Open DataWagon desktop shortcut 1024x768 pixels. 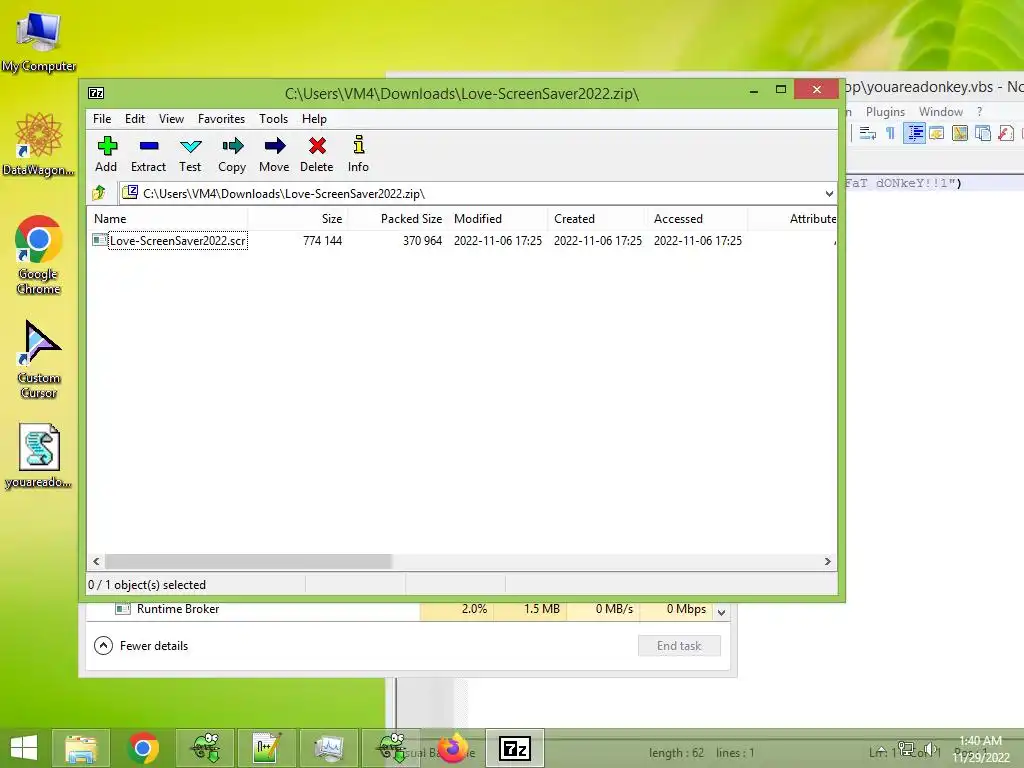click(39, 144)
